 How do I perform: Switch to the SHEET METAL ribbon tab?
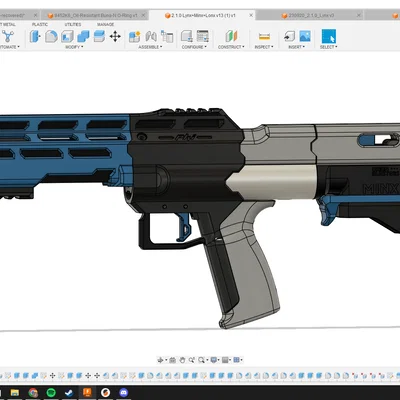point(8,24)
